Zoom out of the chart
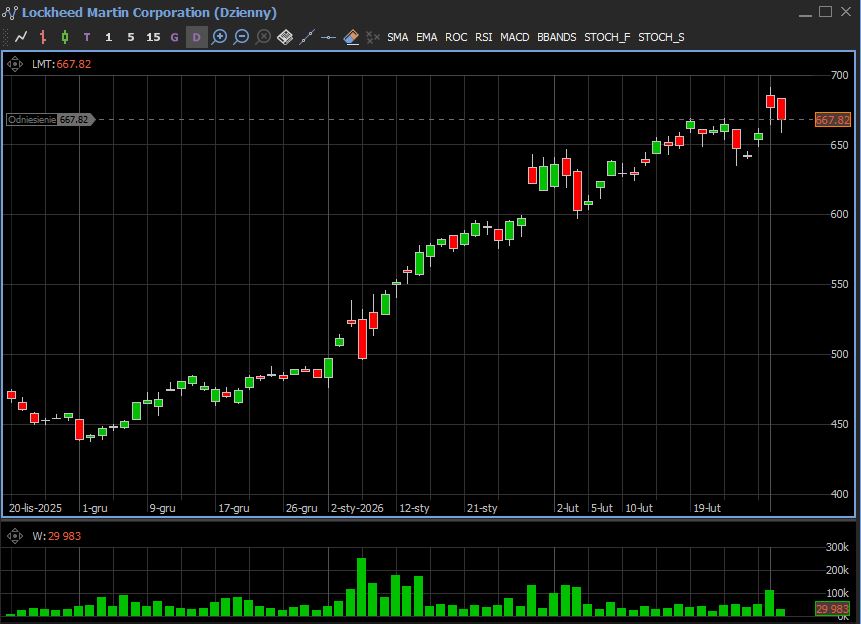Viewport: 861px width, 624px height. 241,37
